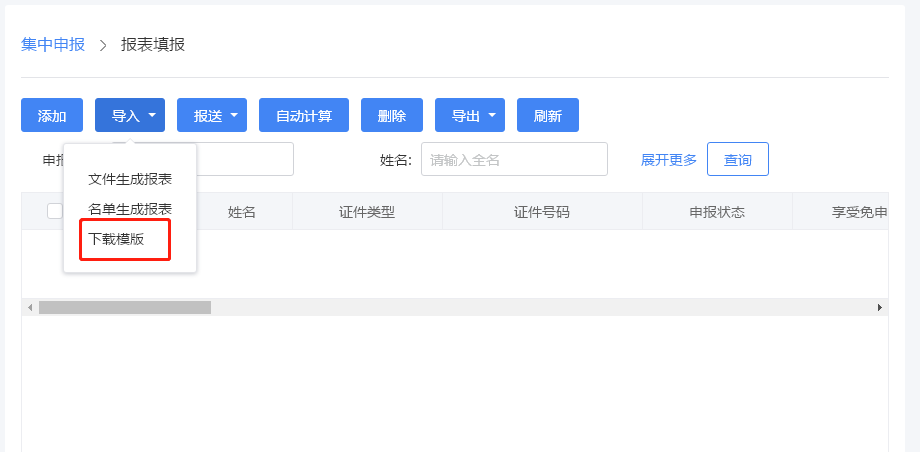Expand the 报送 dropdown menu
Screen dimensions: 920x452
(212, 115)
